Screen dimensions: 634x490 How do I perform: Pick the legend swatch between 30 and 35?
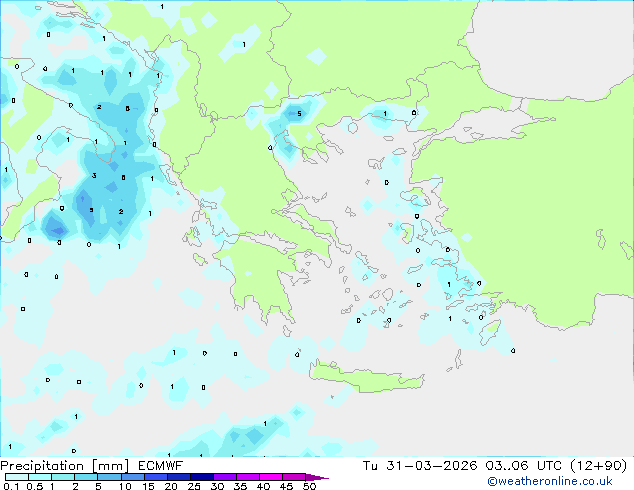click(x=225, y=477)
